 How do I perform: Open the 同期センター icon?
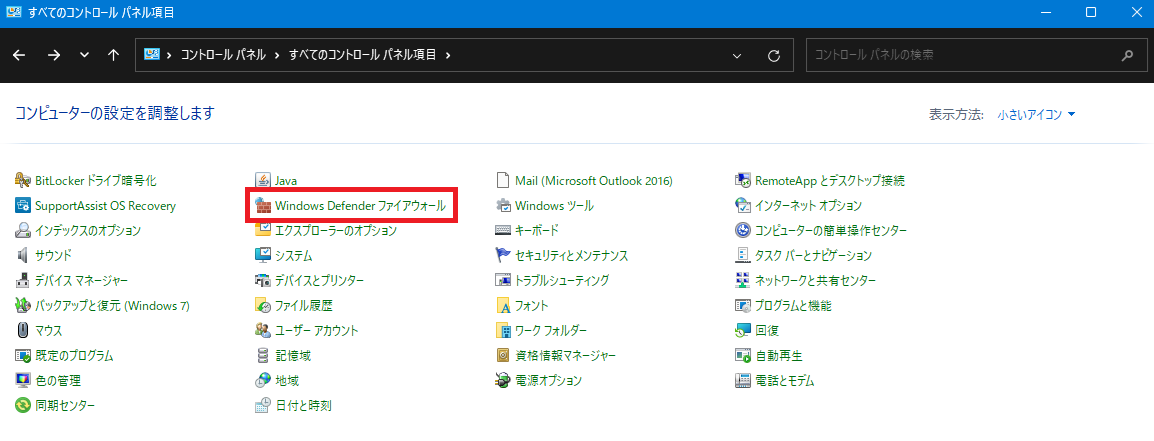click(x=22, y=406)
